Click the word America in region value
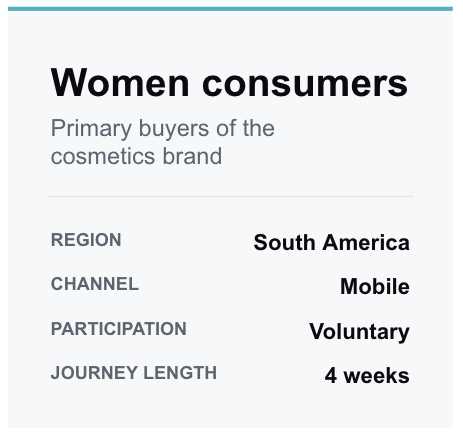Screen dimensions: 463x434 [366, 242]
